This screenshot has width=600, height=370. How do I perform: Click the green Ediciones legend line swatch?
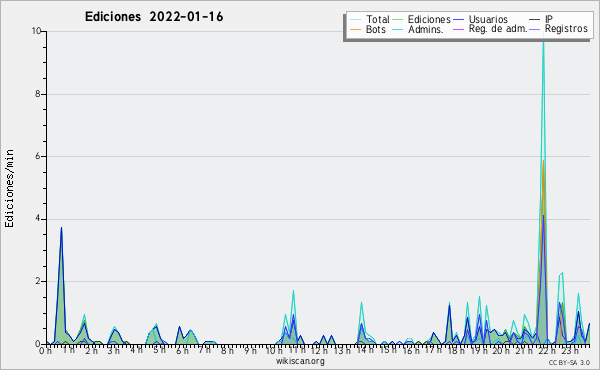tap(398, 20)
